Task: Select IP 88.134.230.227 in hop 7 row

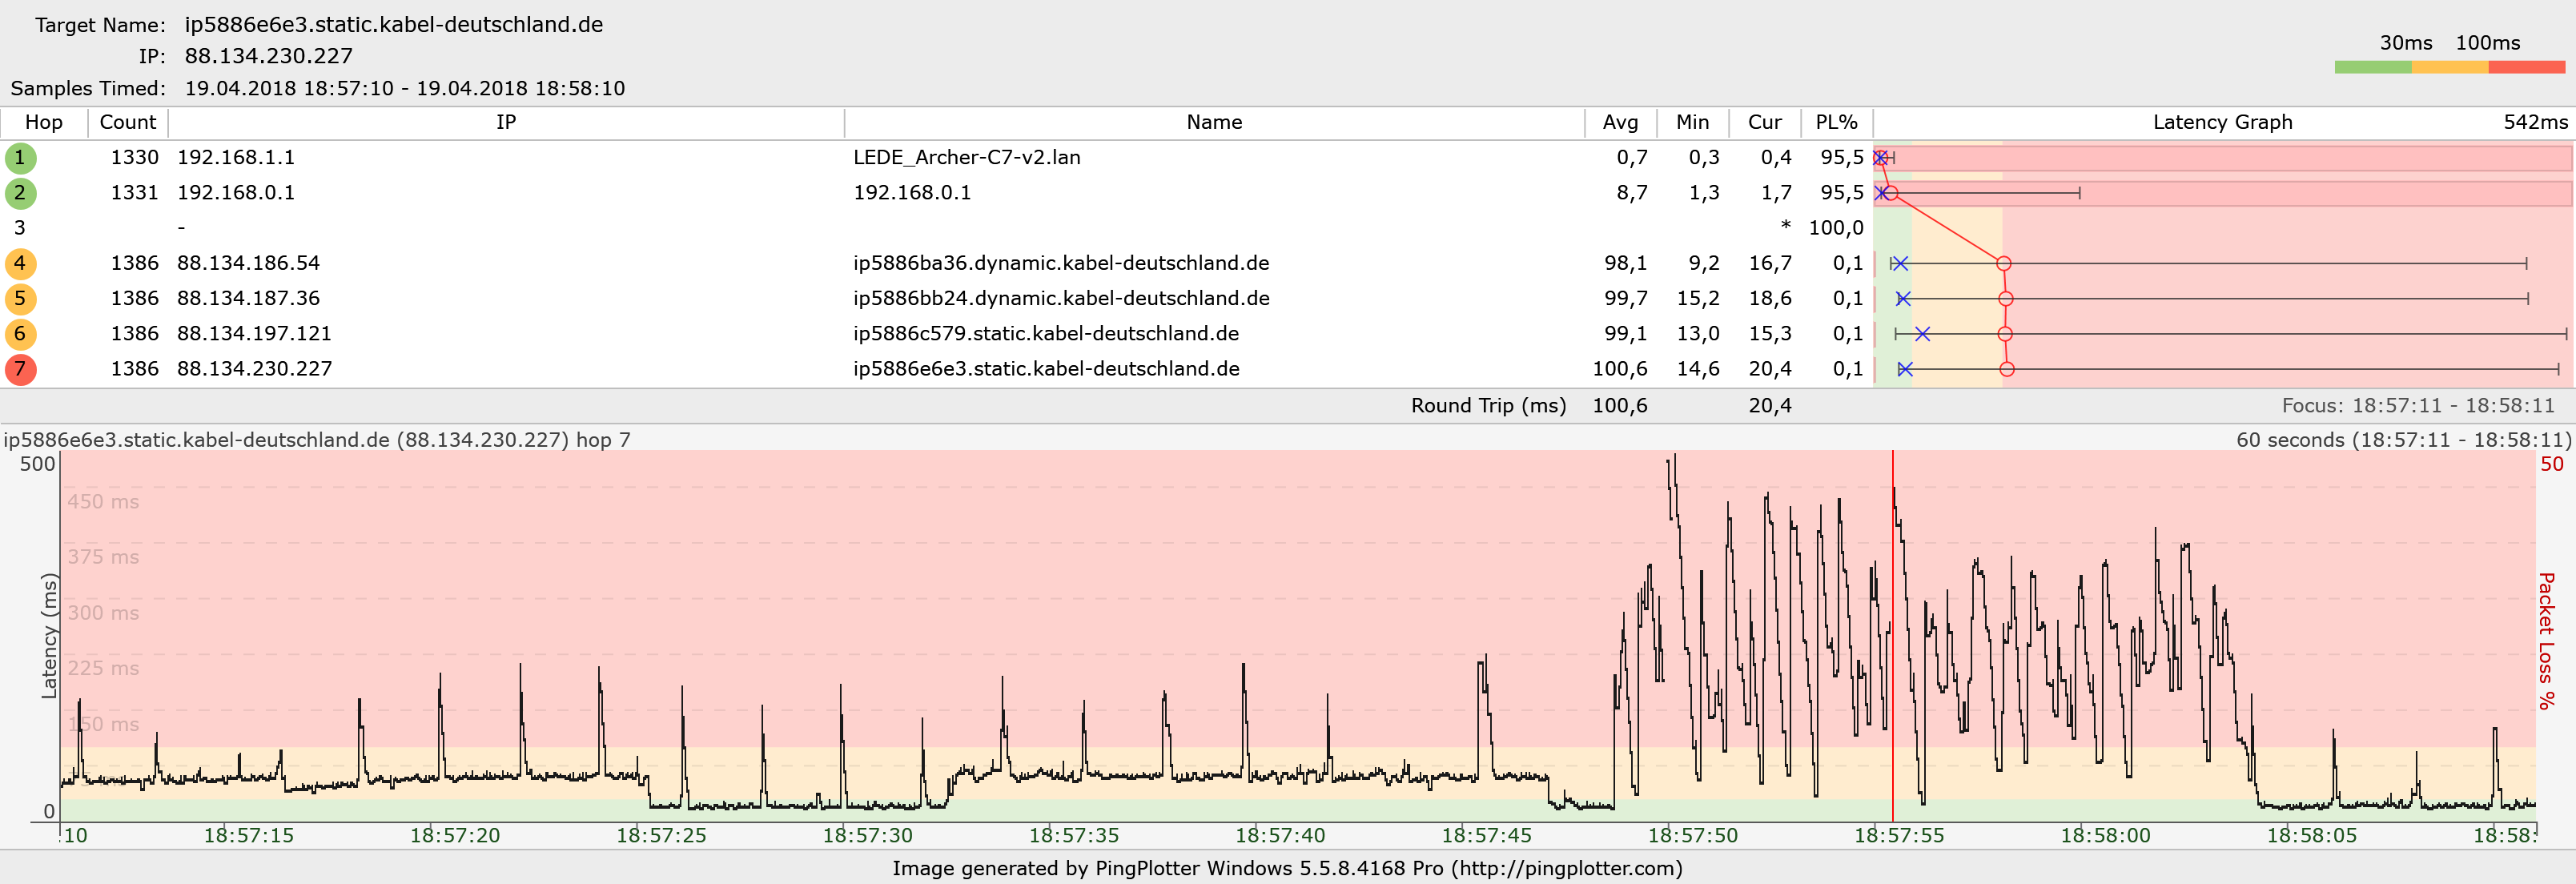Action: (x=254, y=368)
